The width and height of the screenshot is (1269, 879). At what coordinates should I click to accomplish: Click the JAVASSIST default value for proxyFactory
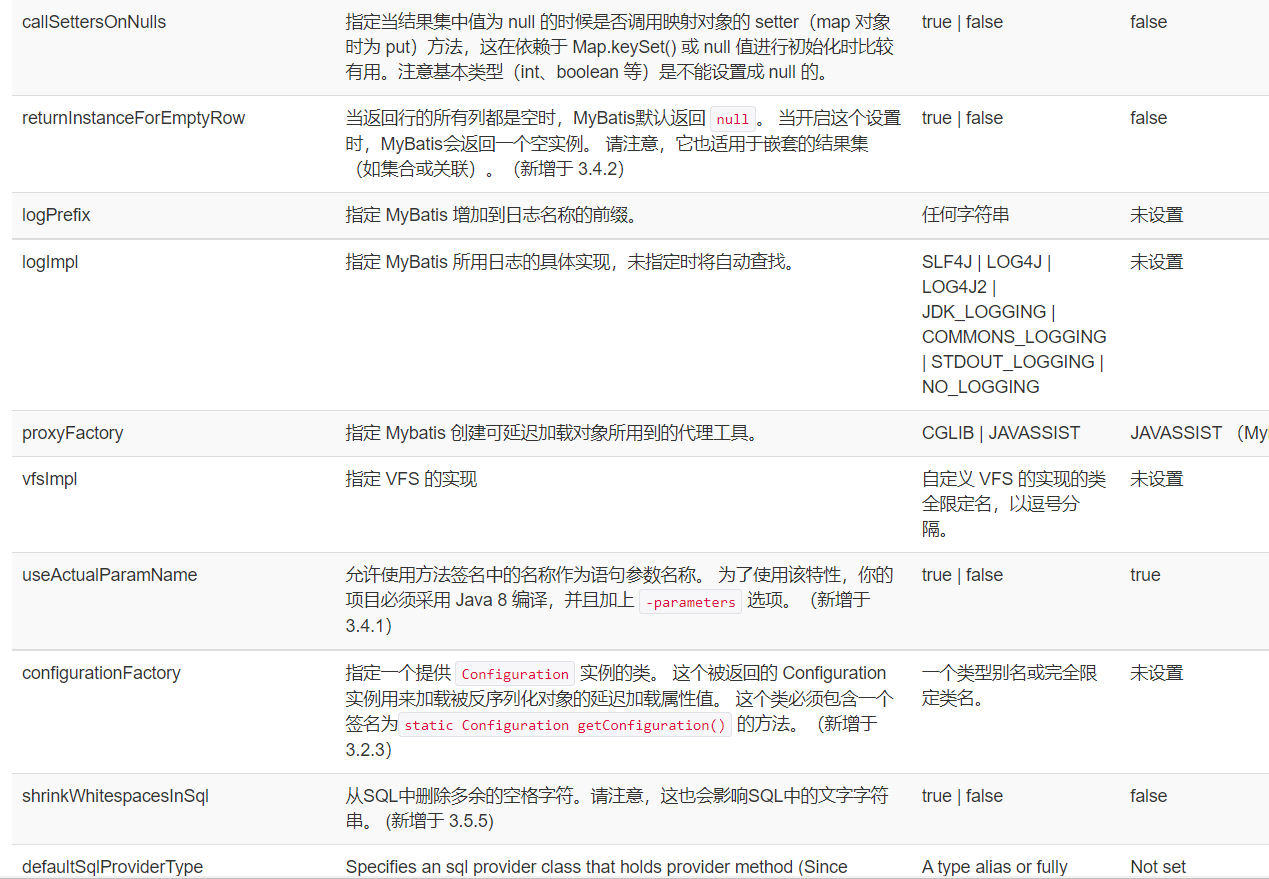coord(1176,433)
